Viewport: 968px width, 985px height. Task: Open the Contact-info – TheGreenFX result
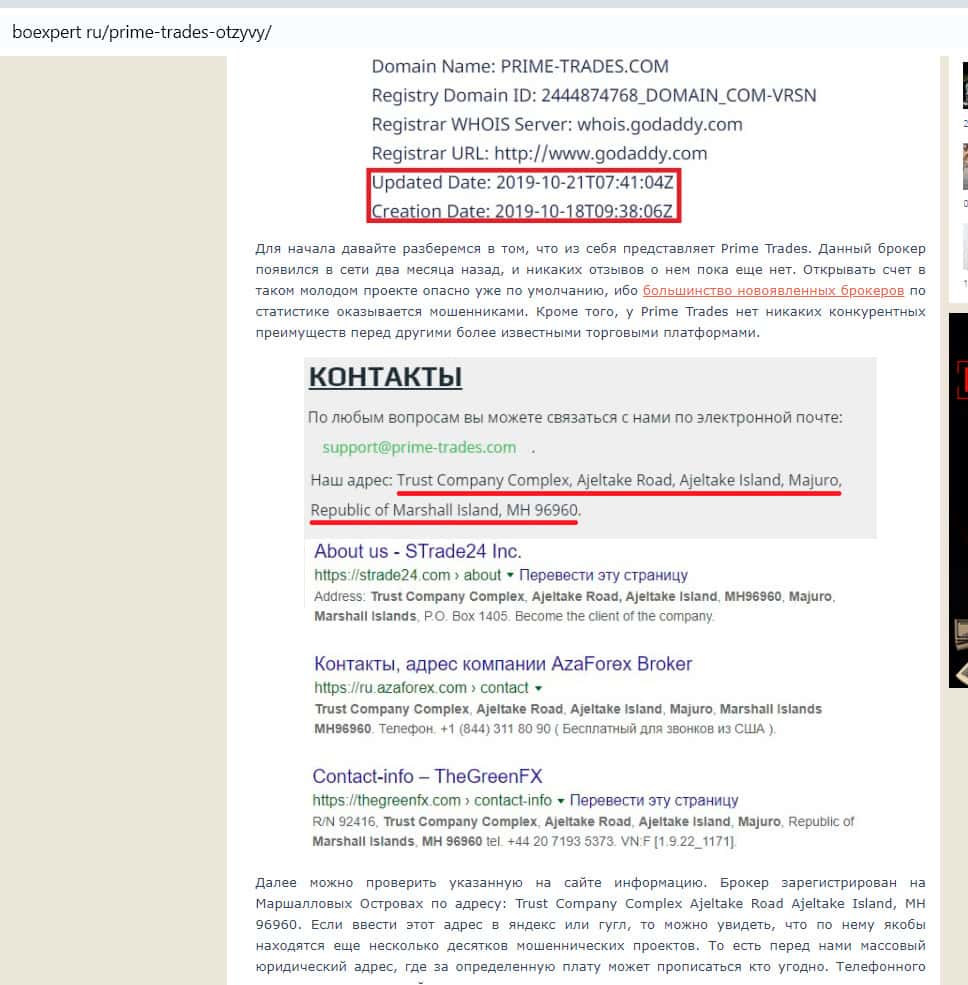pyautogui.click(x=427, y=776)
